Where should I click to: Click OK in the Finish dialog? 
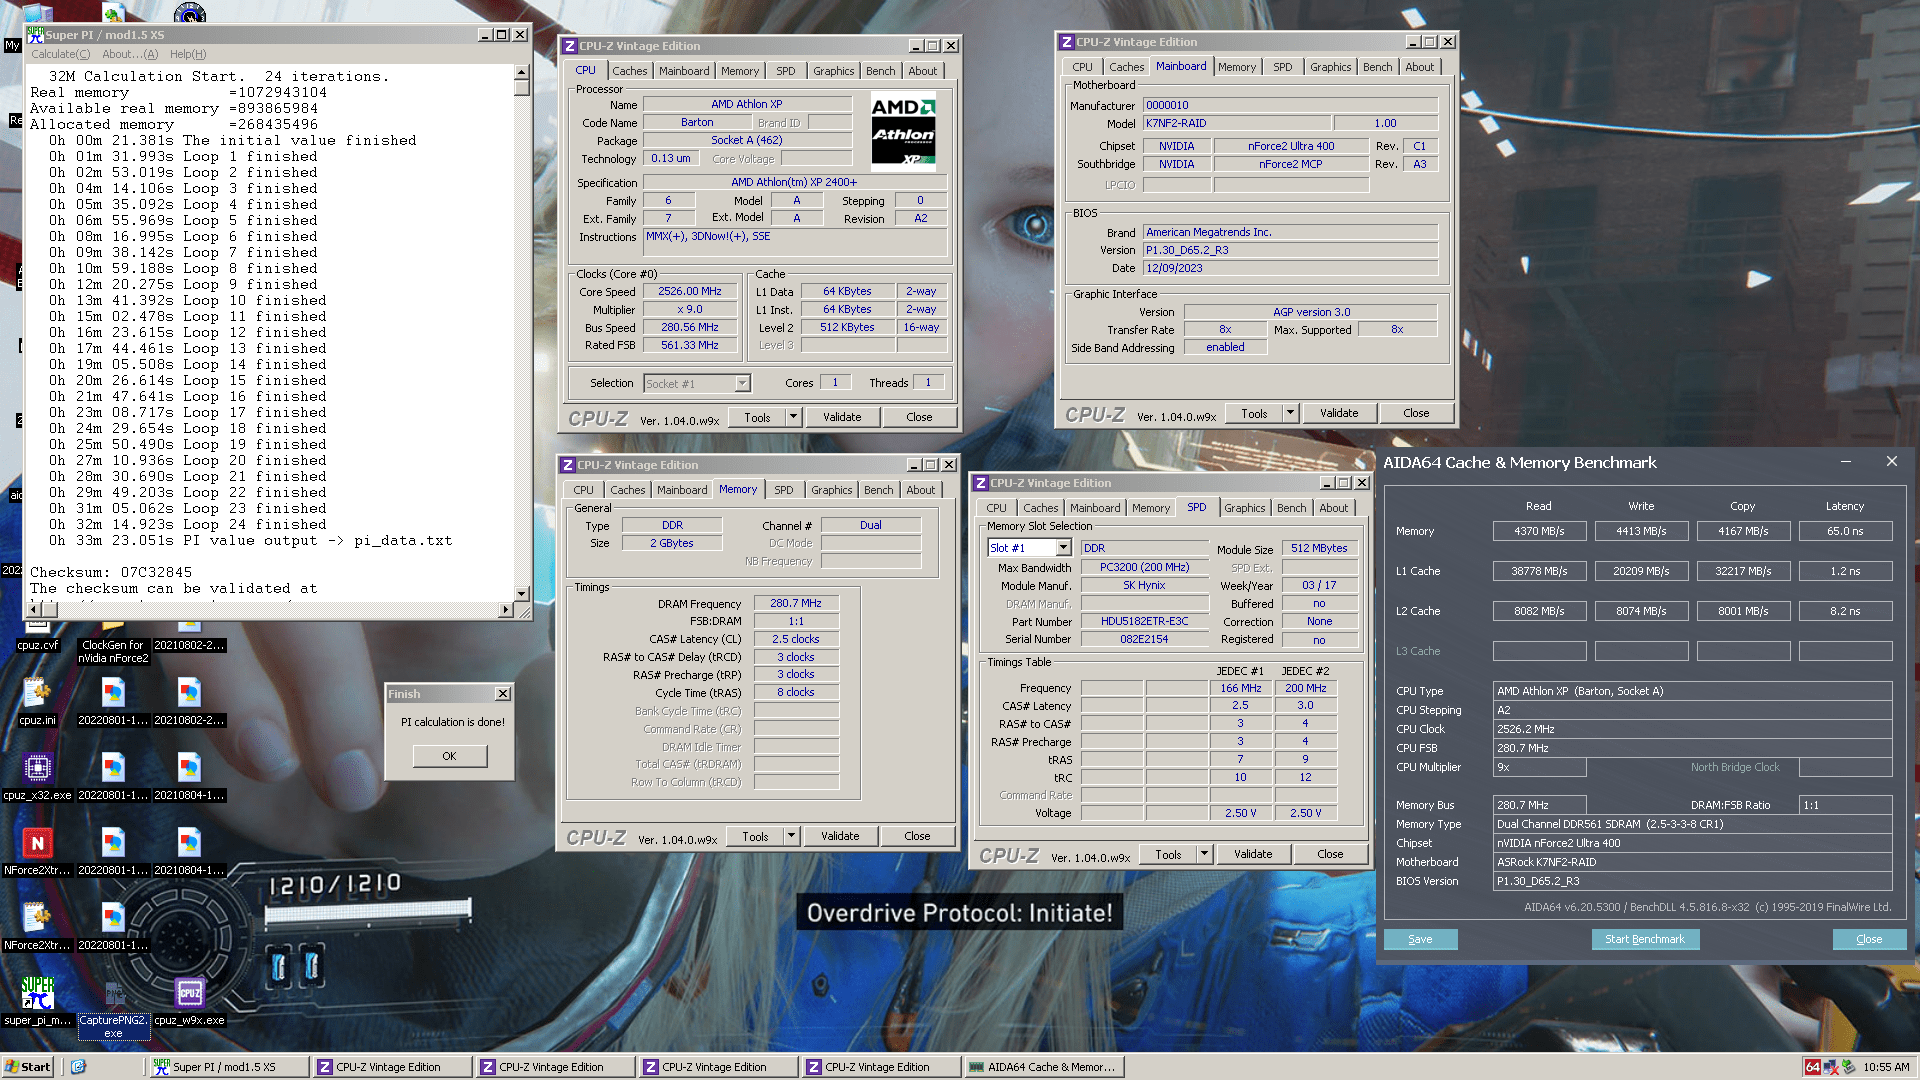(450, 756)
